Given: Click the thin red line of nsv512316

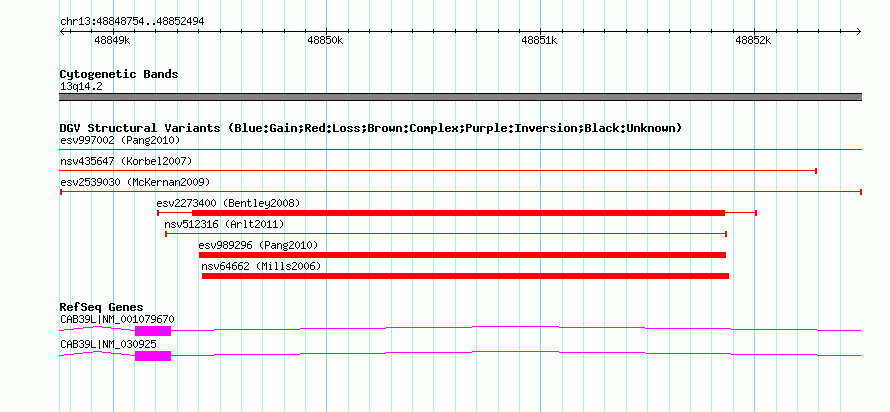Looking at the screenshot, I should pos(446,234).
